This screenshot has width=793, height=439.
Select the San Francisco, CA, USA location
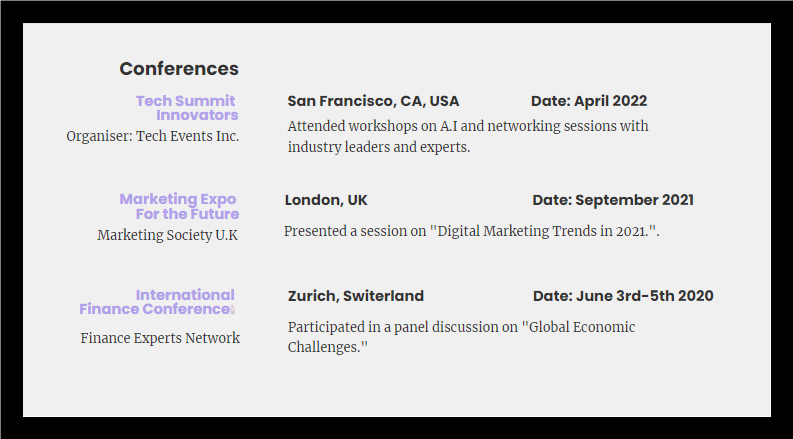(373, 101)
